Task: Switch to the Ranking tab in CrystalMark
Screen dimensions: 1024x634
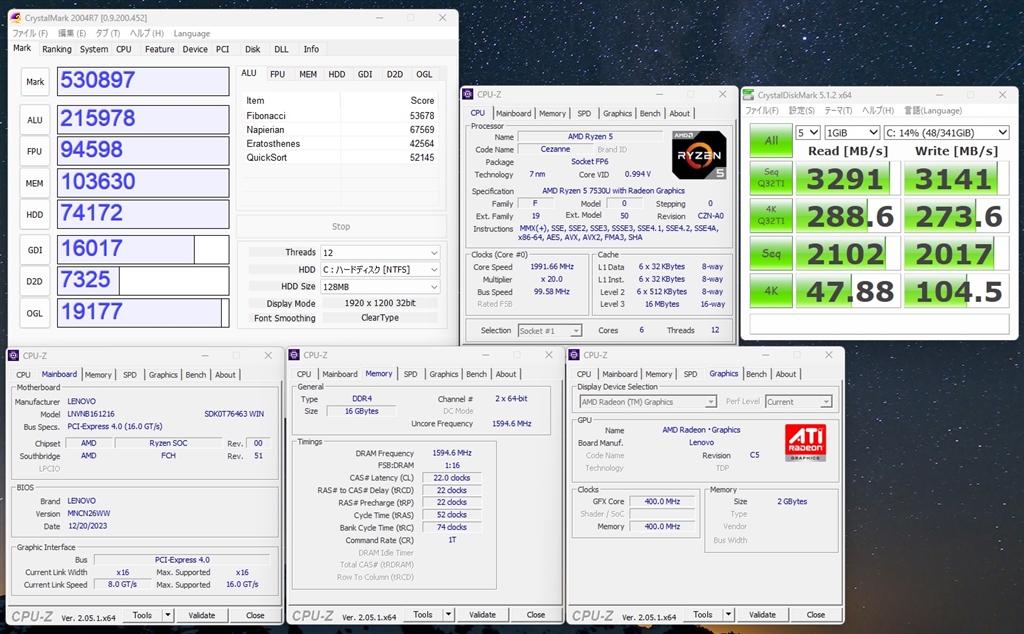Action: (x=56, y=49)
